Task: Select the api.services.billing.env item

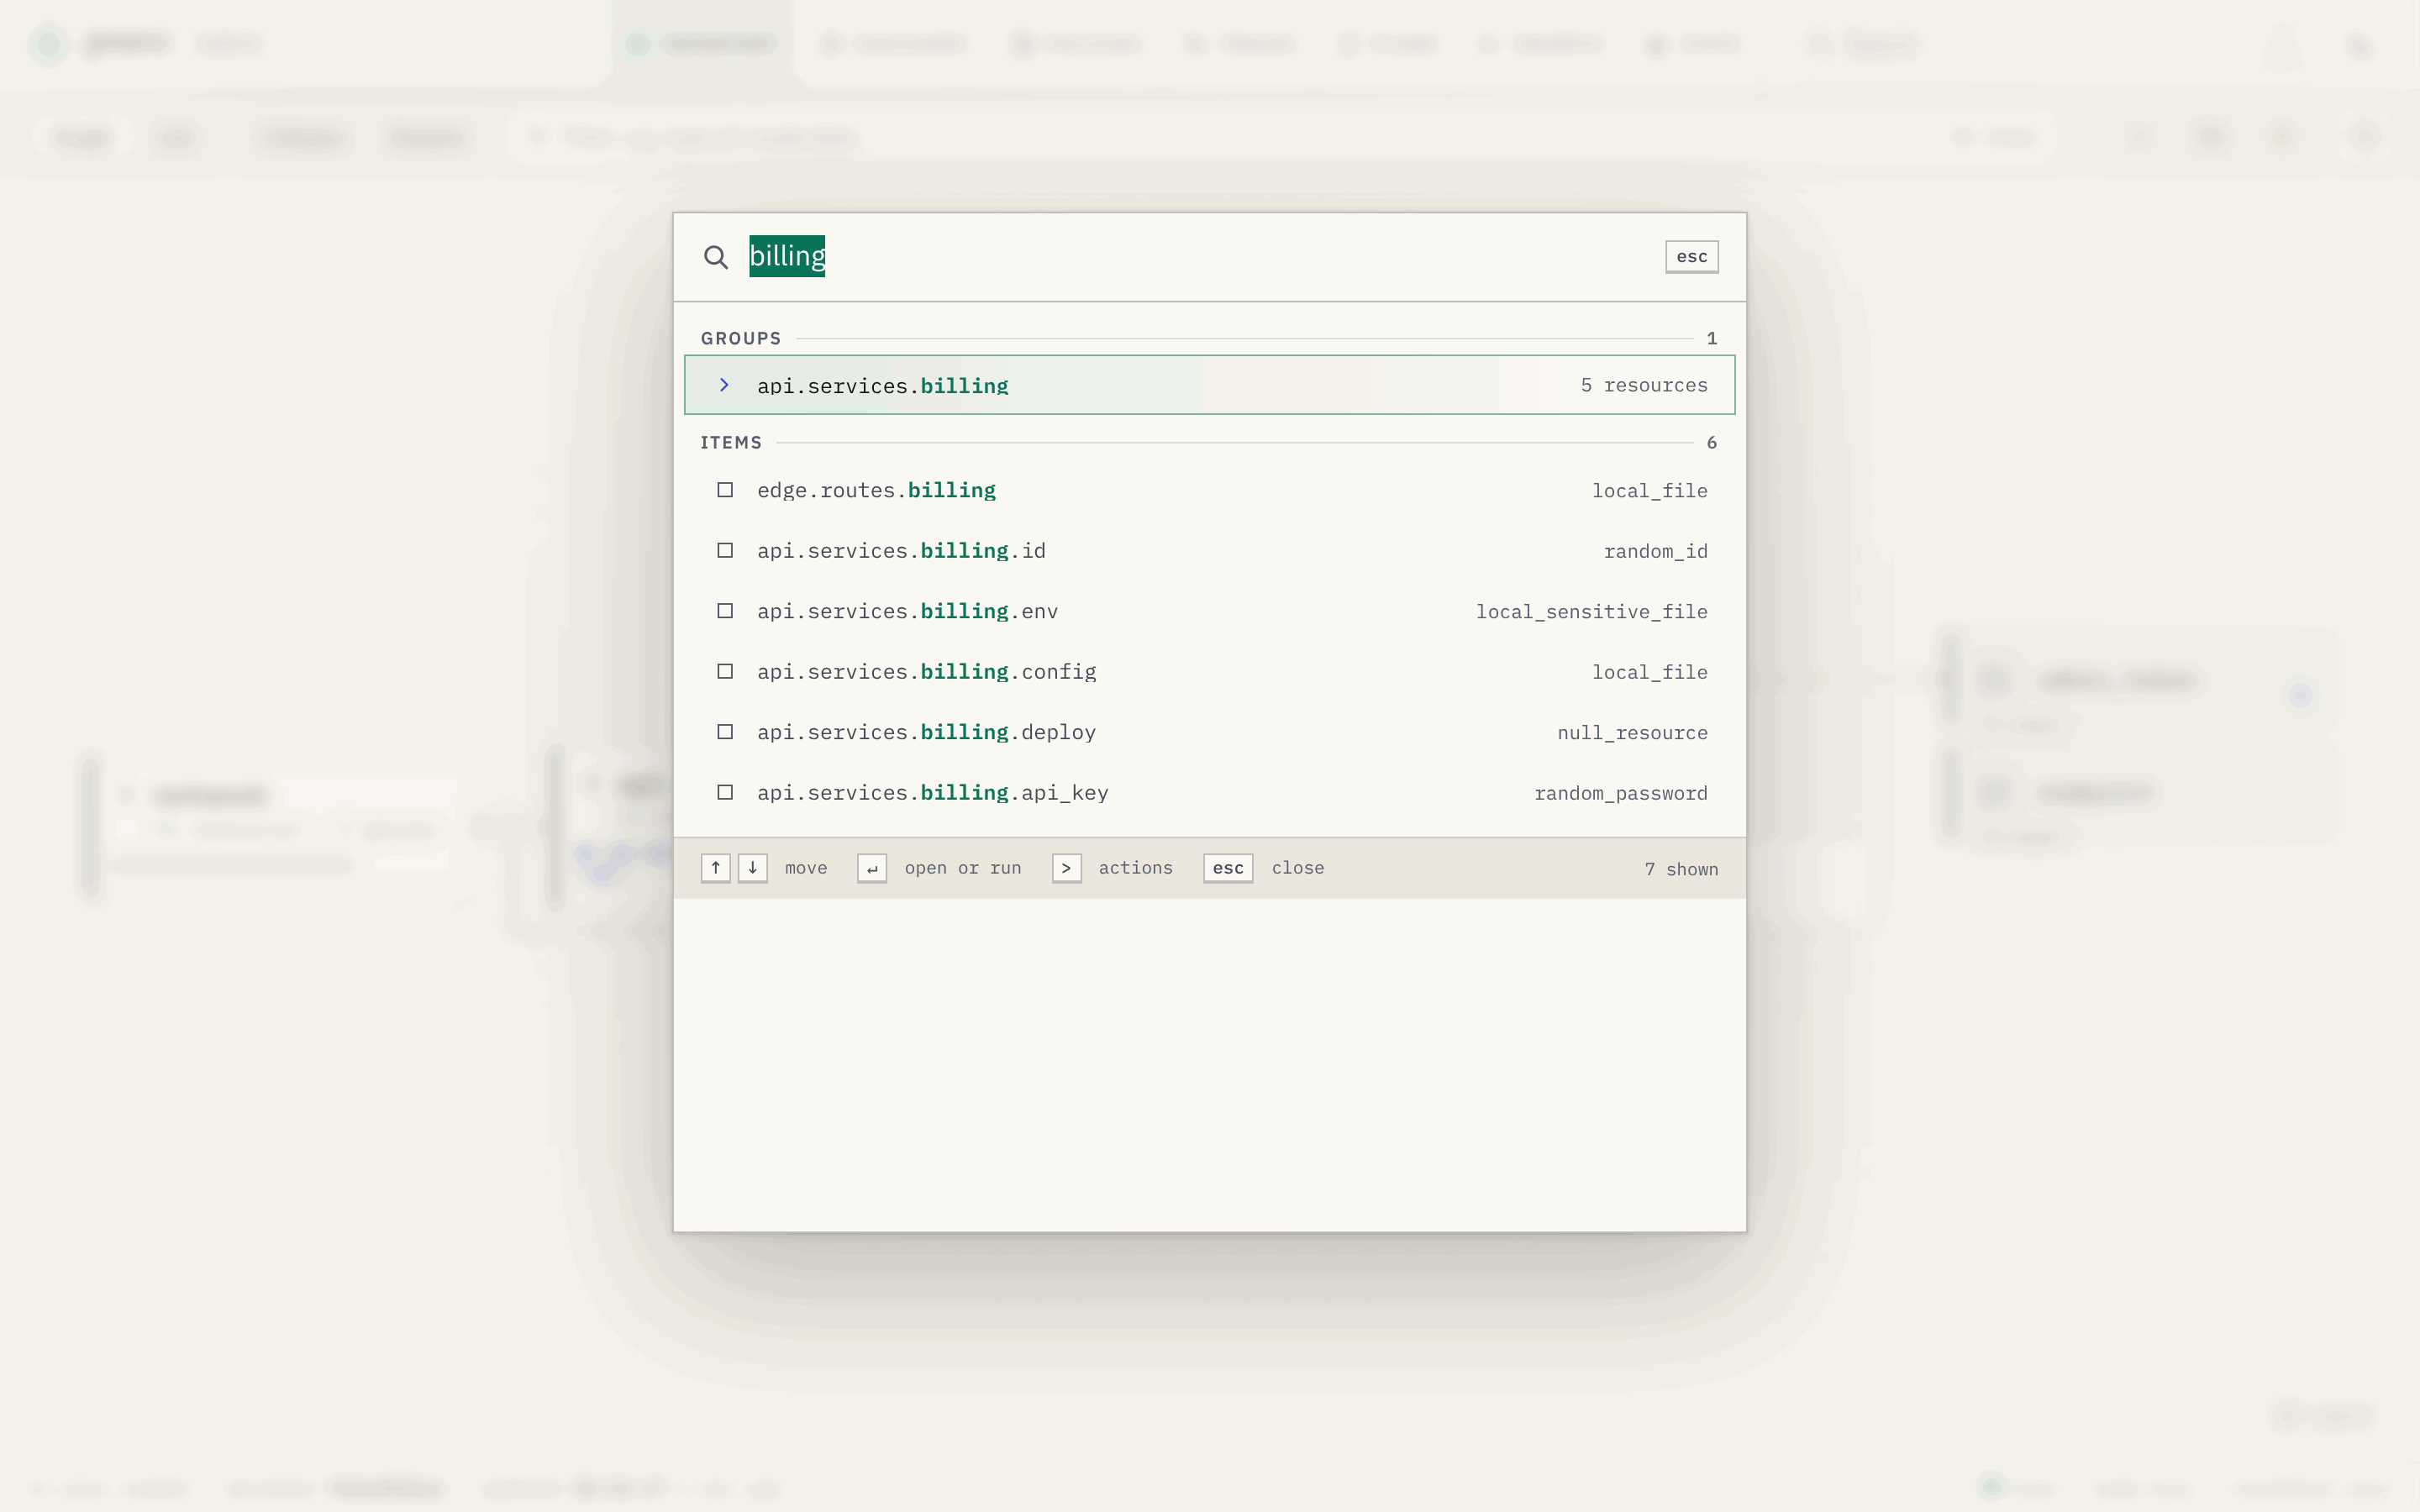Action: click(1209, 611)
